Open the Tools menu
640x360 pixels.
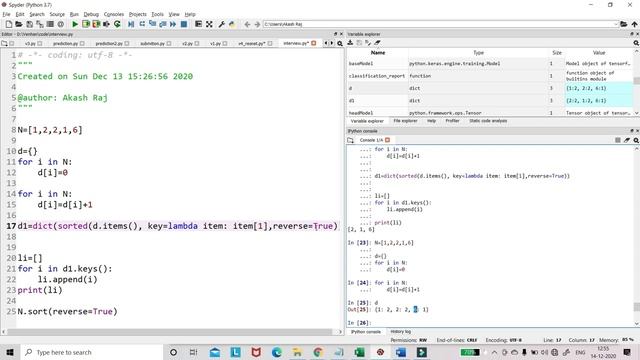(157, 14)
